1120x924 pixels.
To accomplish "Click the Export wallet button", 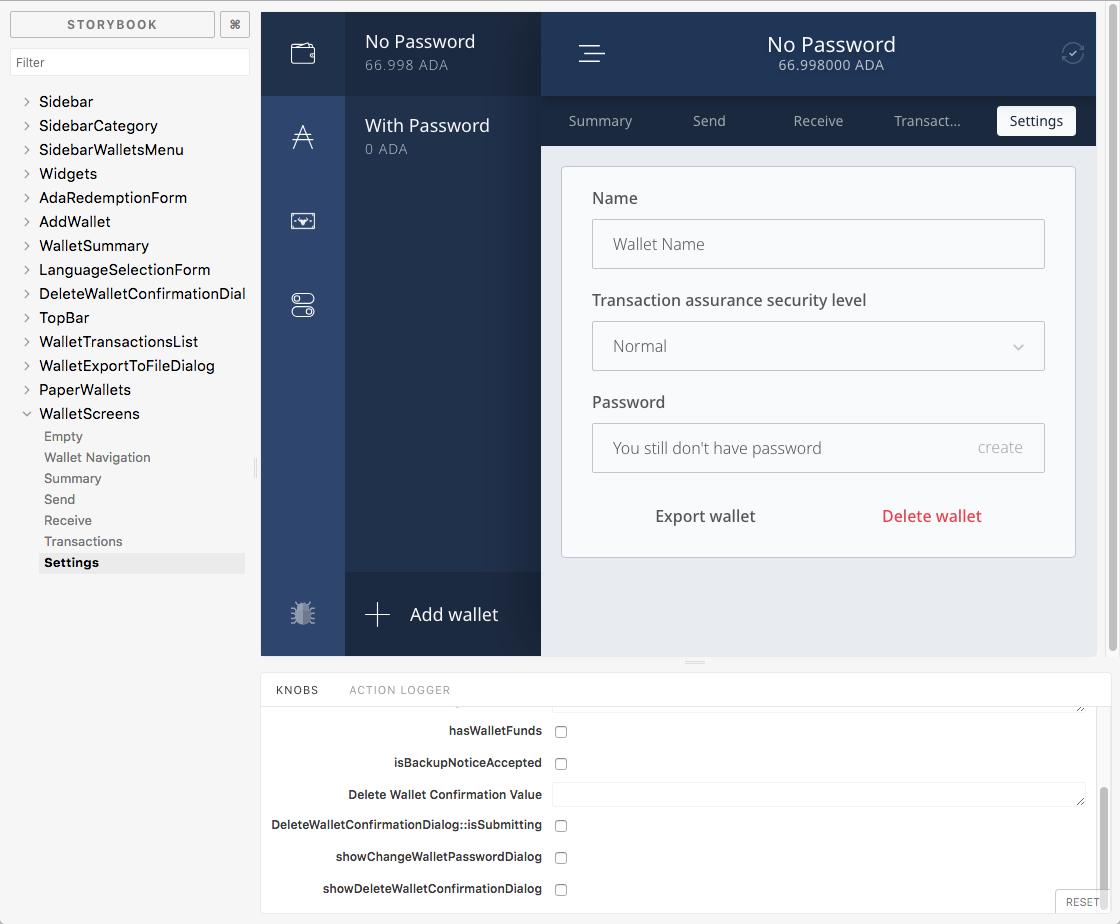I will pyautogui.click(x=705, y=516).
